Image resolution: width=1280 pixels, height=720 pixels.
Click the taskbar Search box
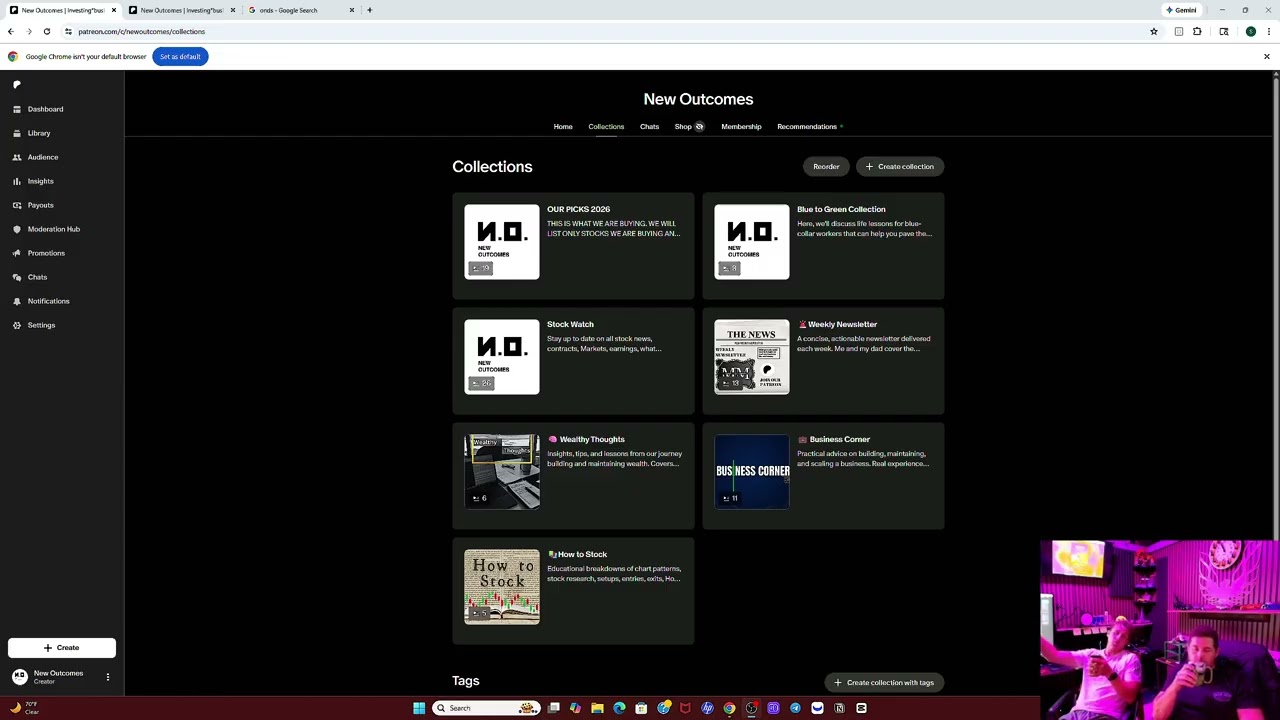click(x=486, y=708)
